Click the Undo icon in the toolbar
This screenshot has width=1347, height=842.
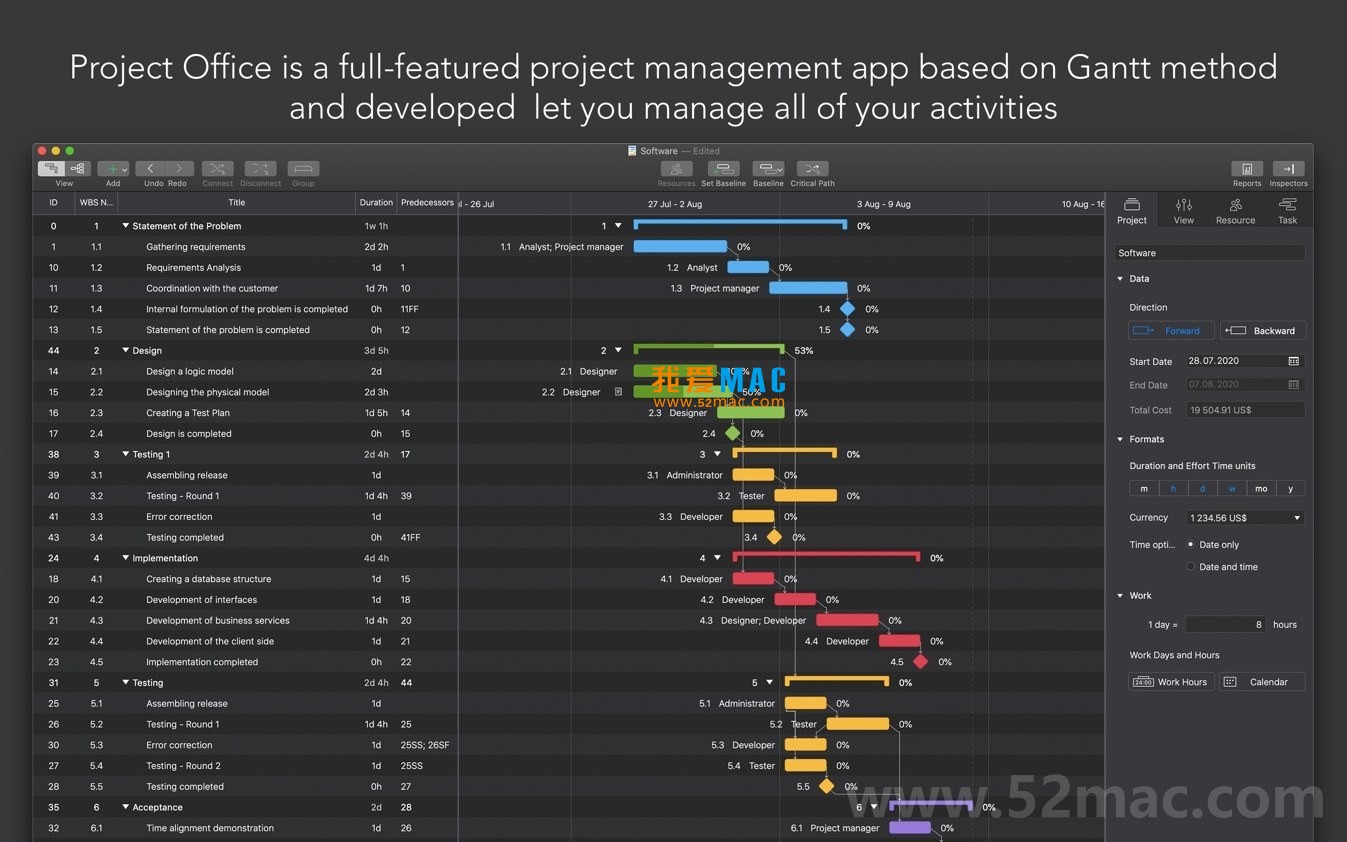pyautogui.click(x=152, y=170)
